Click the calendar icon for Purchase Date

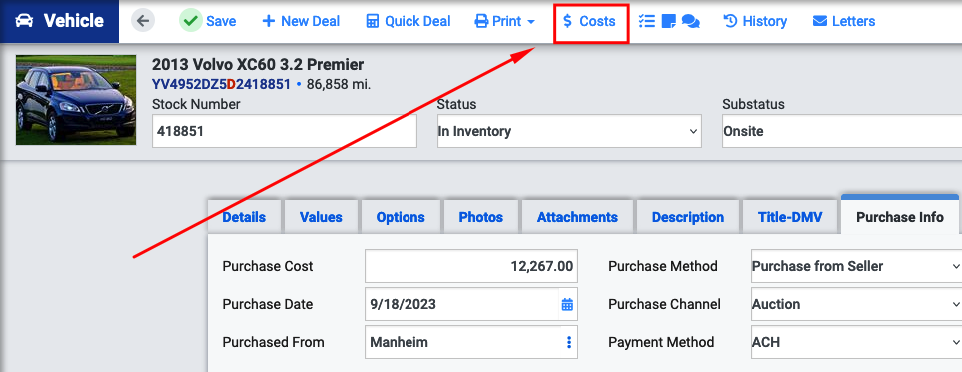point(567,304)
